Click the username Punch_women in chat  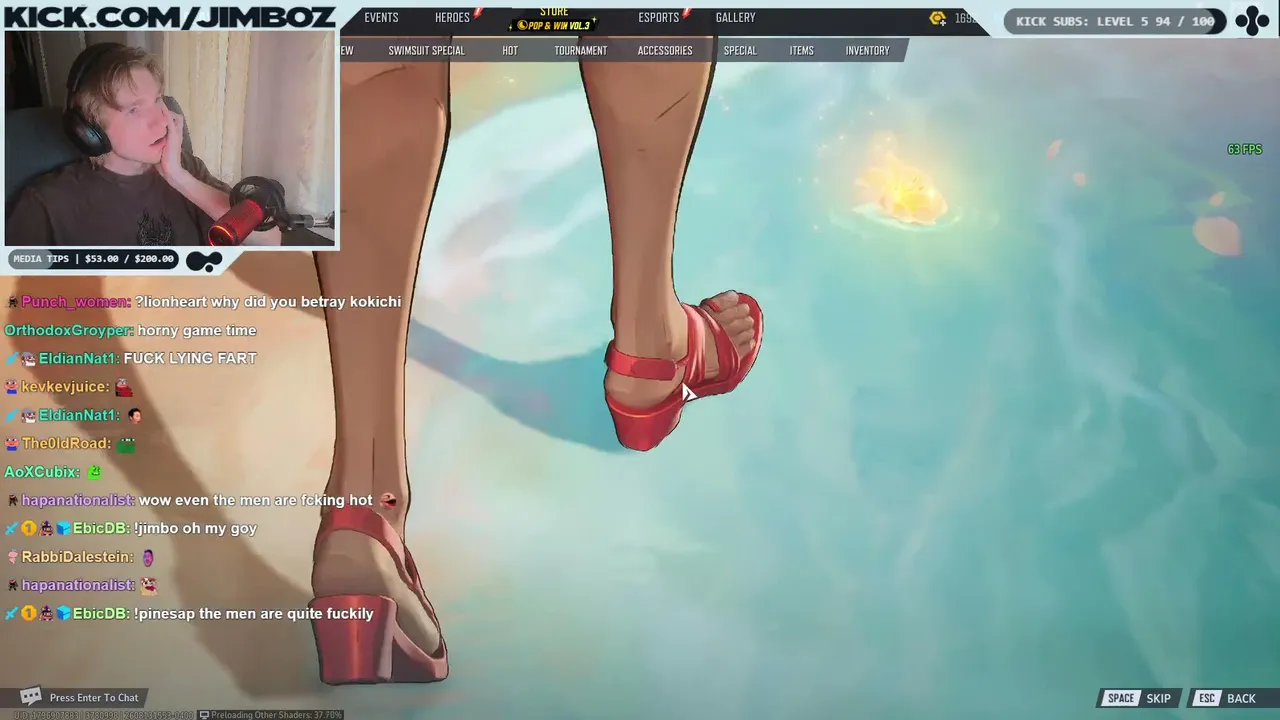(x=76, y=302)
